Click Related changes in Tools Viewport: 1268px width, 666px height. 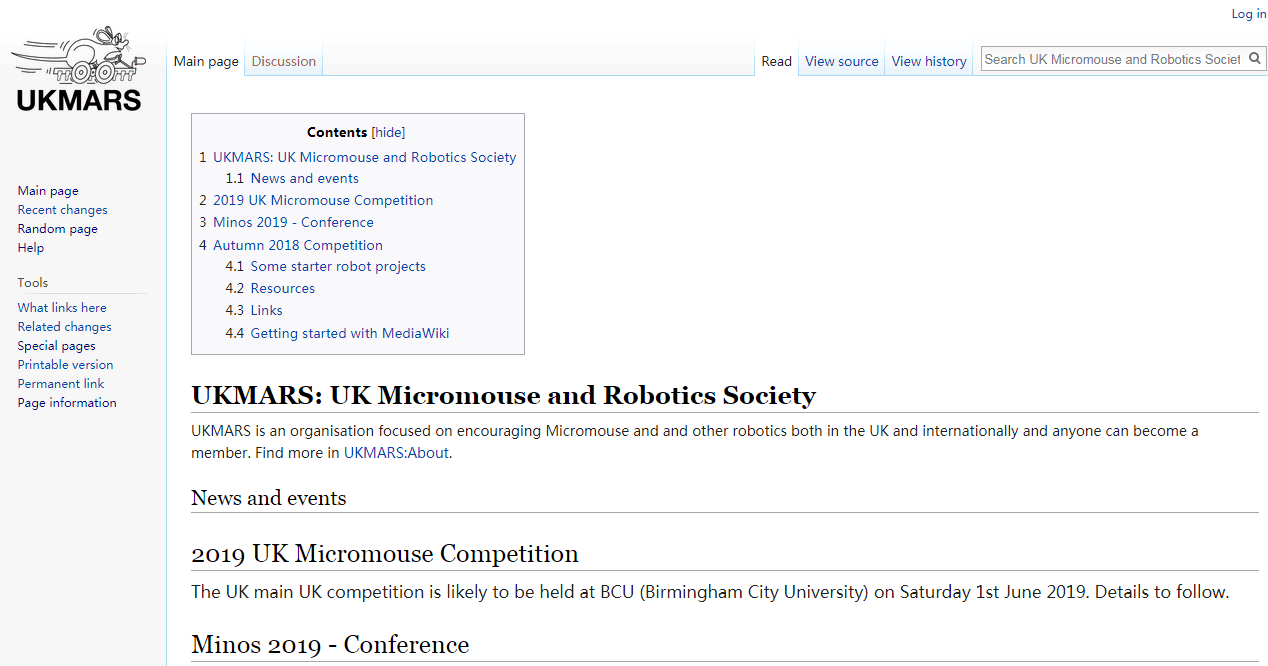click(64, 327)
